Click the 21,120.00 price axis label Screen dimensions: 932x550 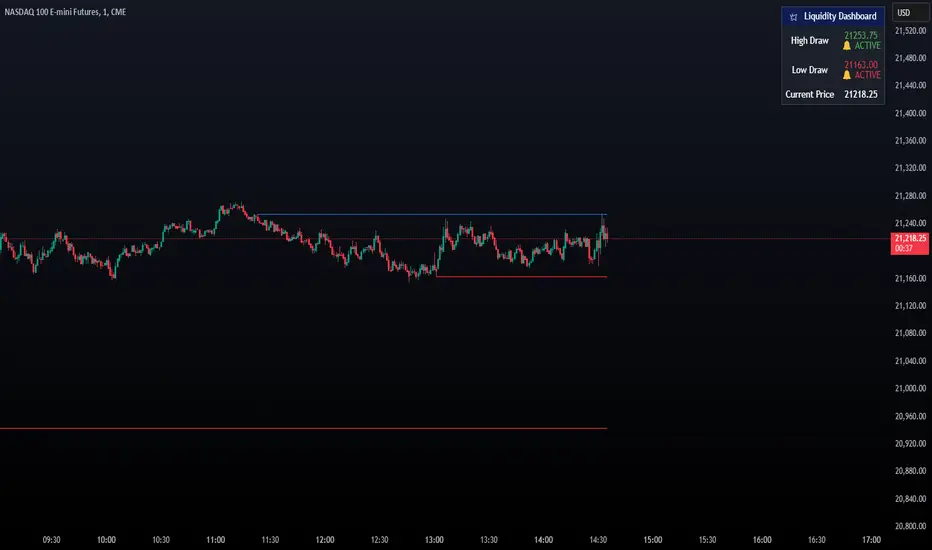910,306
